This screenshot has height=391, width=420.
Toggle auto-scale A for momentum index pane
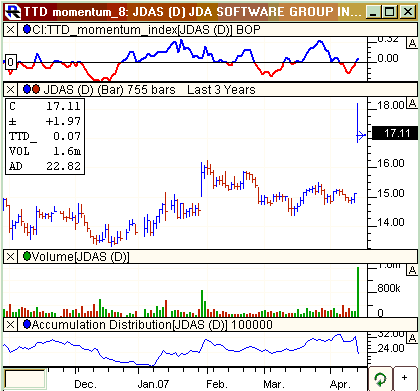[412, 43]
